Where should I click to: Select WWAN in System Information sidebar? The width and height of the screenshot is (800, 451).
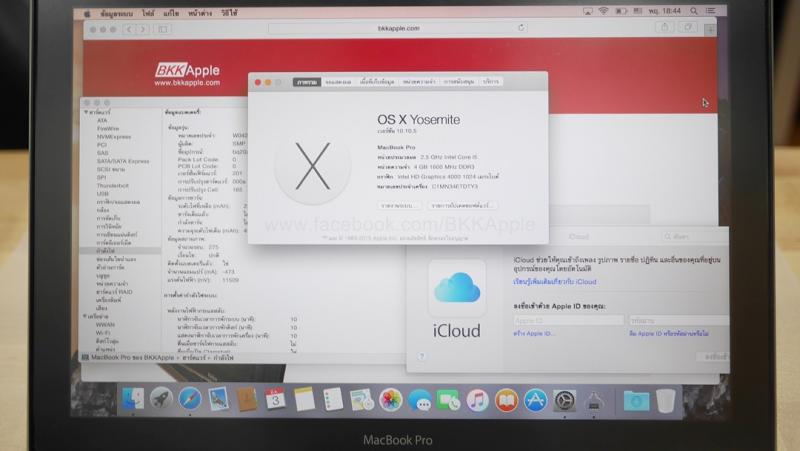[105, 324]
